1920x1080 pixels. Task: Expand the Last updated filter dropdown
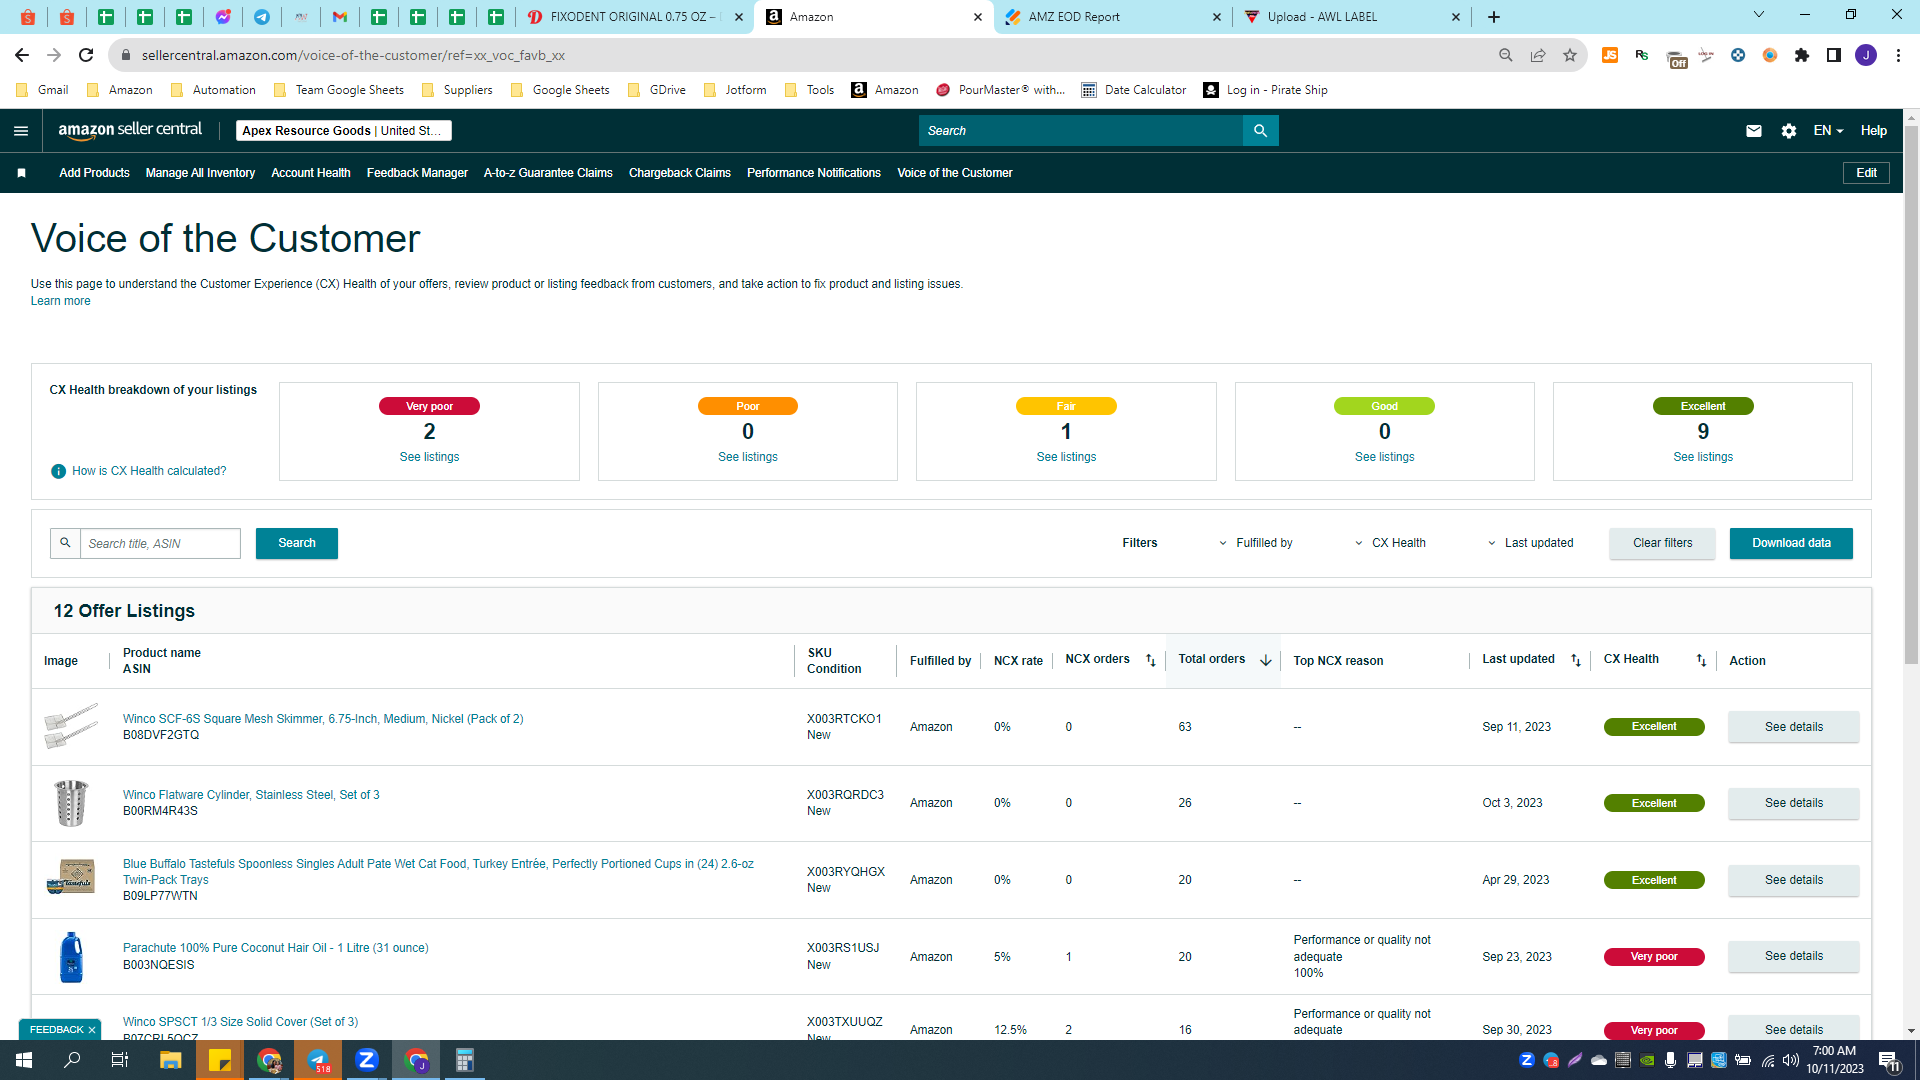click(1530, 543)
